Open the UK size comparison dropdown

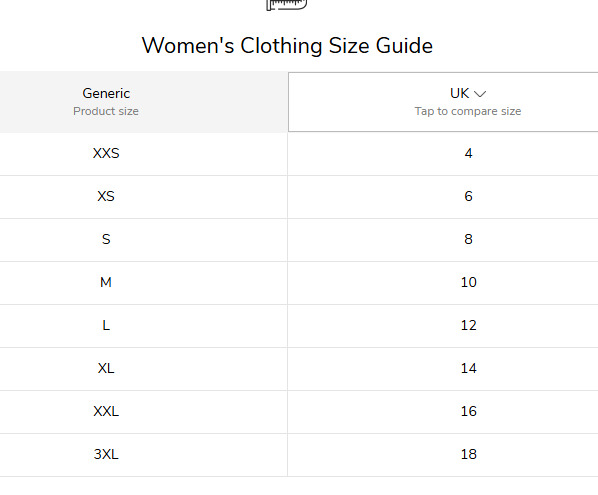coord(443,102)
